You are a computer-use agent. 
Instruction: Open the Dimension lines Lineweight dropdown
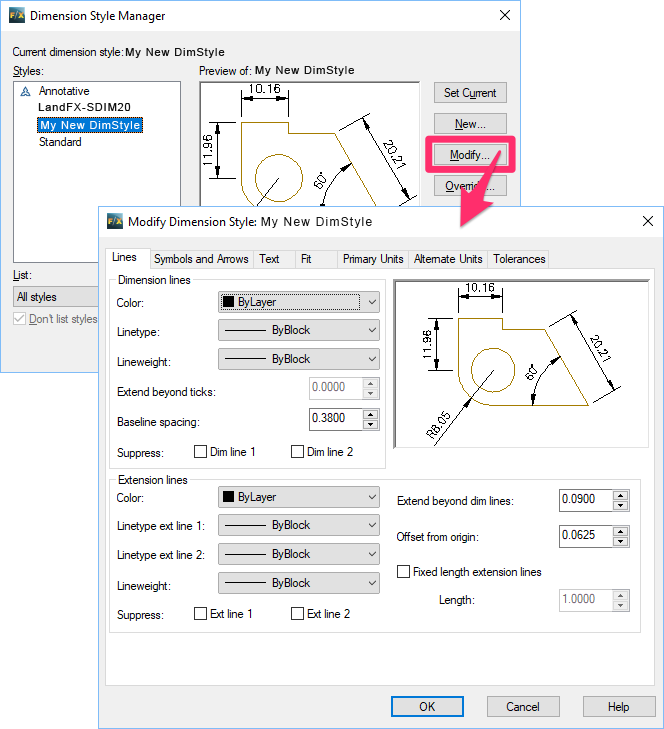click(x=299, y=359)
